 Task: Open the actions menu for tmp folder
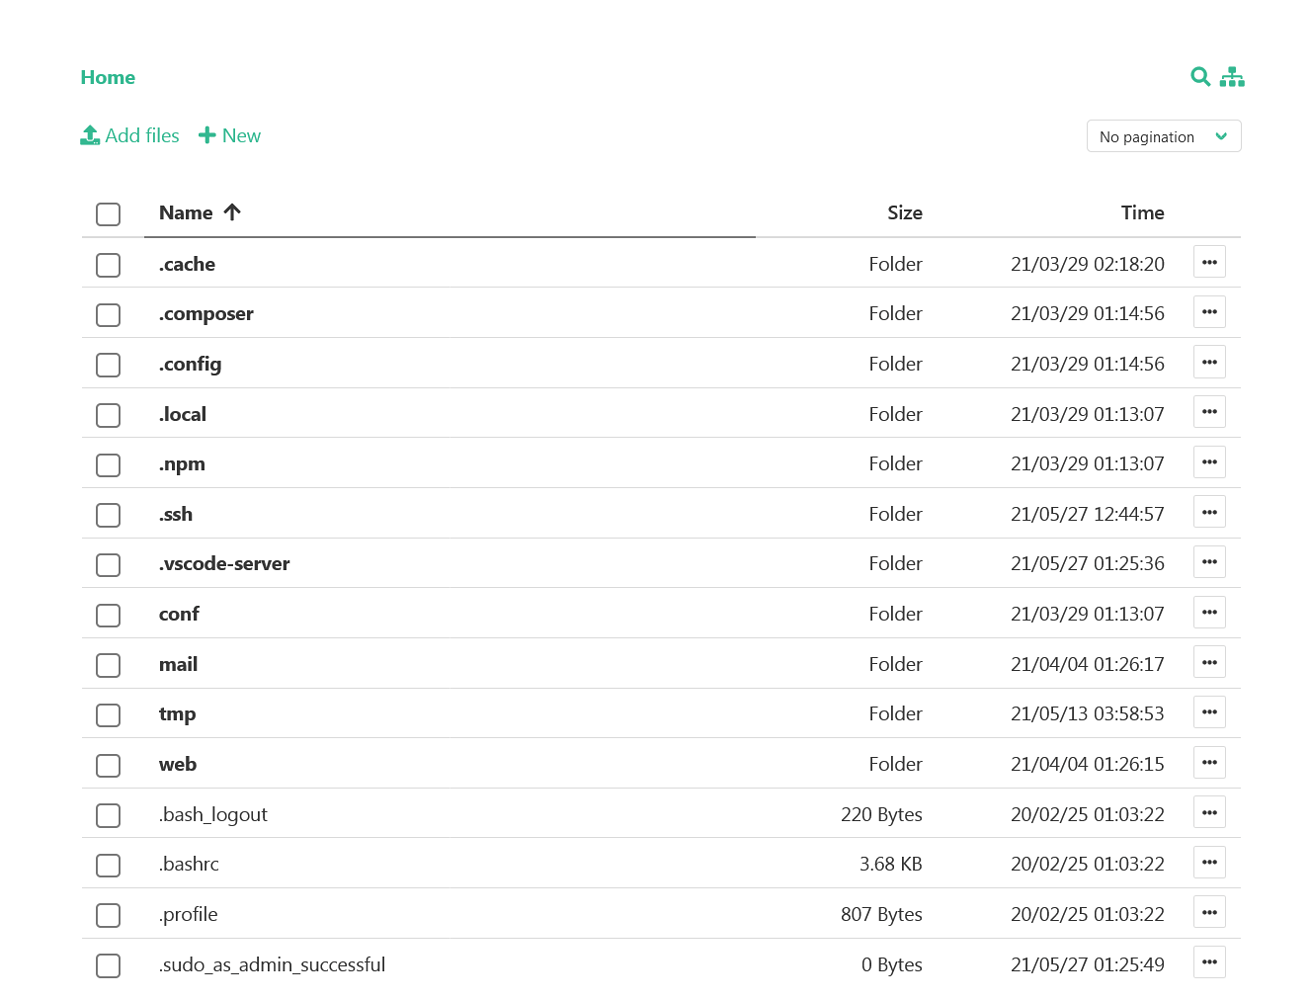tap(1209, 712)
